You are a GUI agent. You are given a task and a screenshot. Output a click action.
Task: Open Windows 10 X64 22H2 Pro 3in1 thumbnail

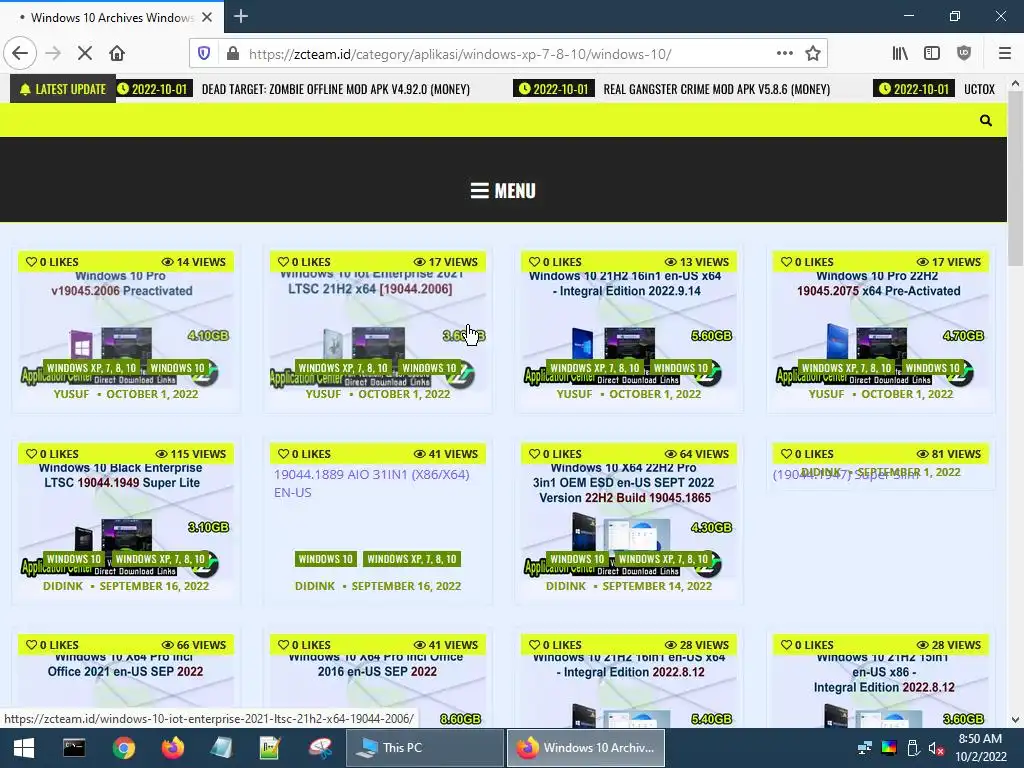pyautogui.click(x=629, y=513)
